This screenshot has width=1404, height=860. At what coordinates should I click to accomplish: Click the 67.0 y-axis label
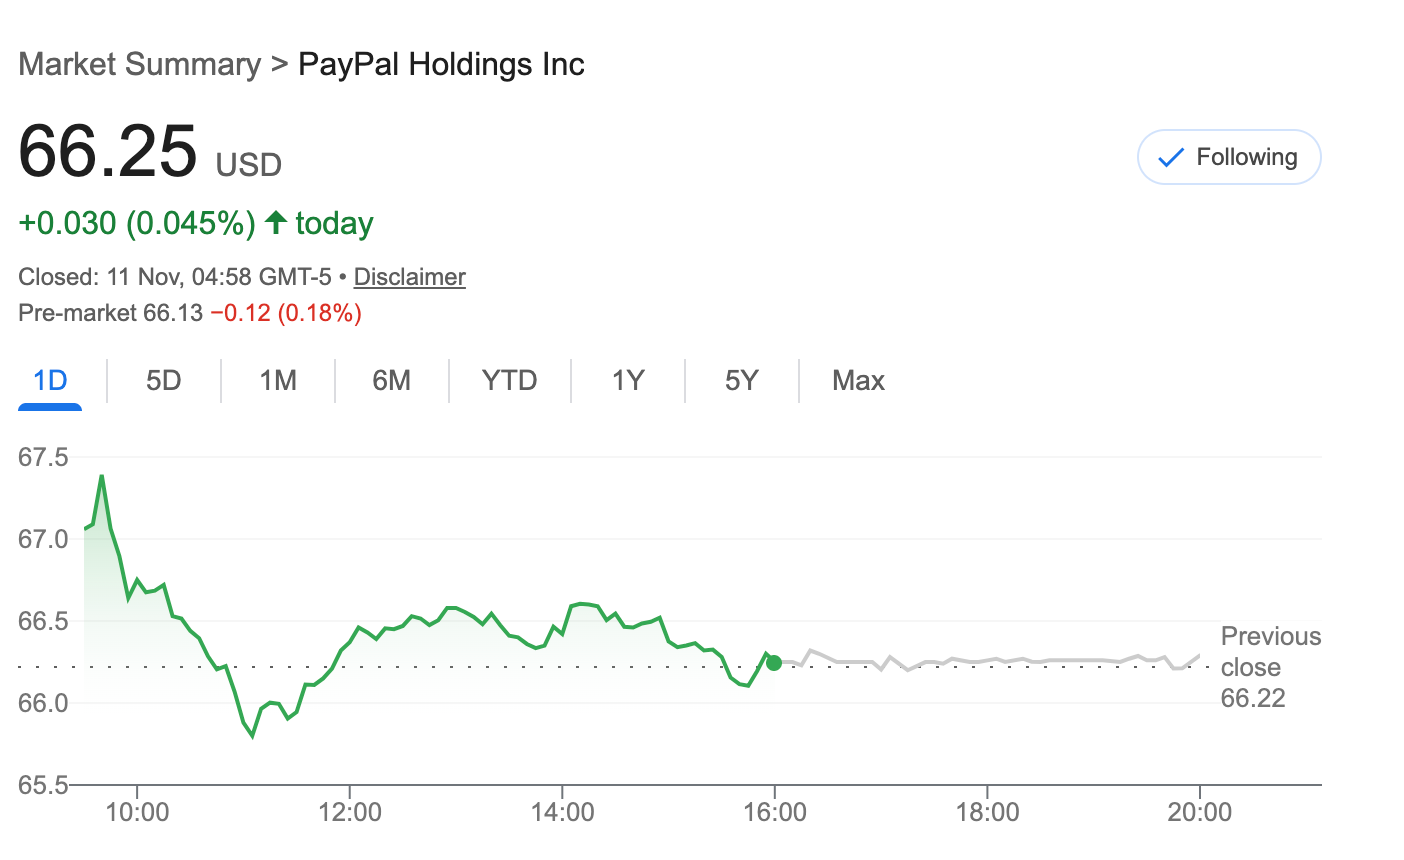click(43, 539)
